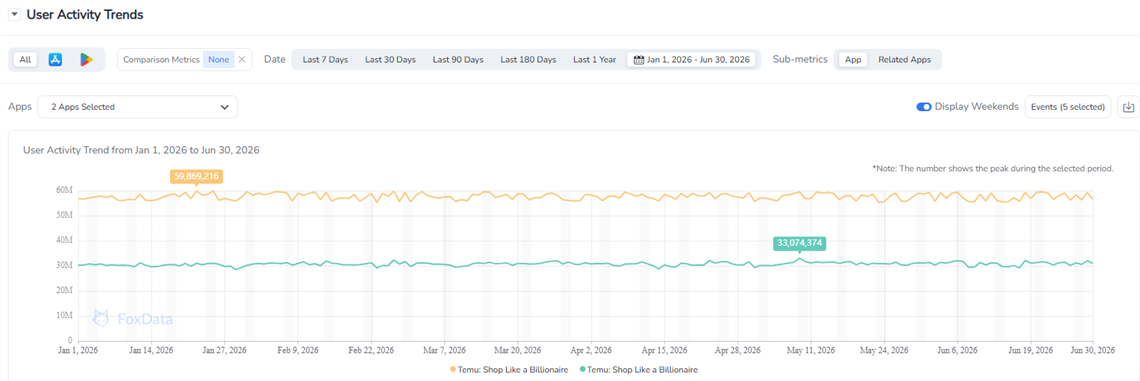Select the Related Apps sub-metric
Viewport: 1140px width, 381px height.
pos(904,60)
